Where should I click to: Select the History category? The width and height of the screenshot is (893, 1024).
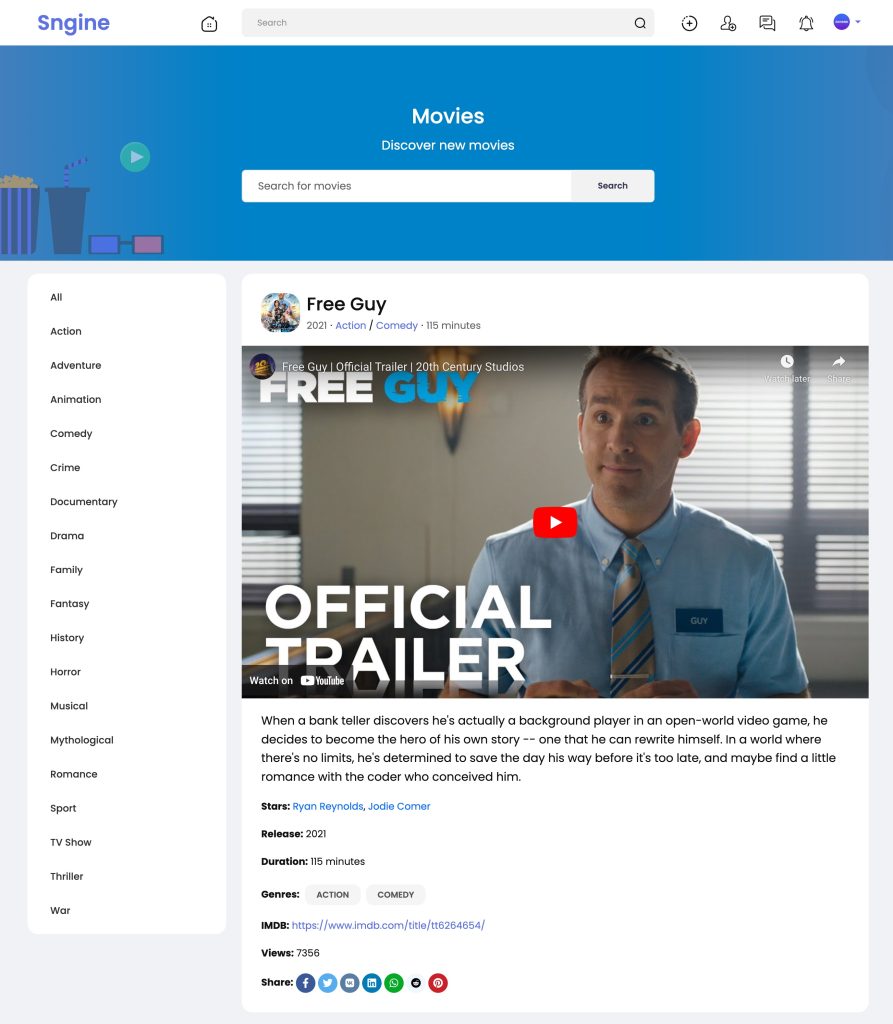click(67, 637)
